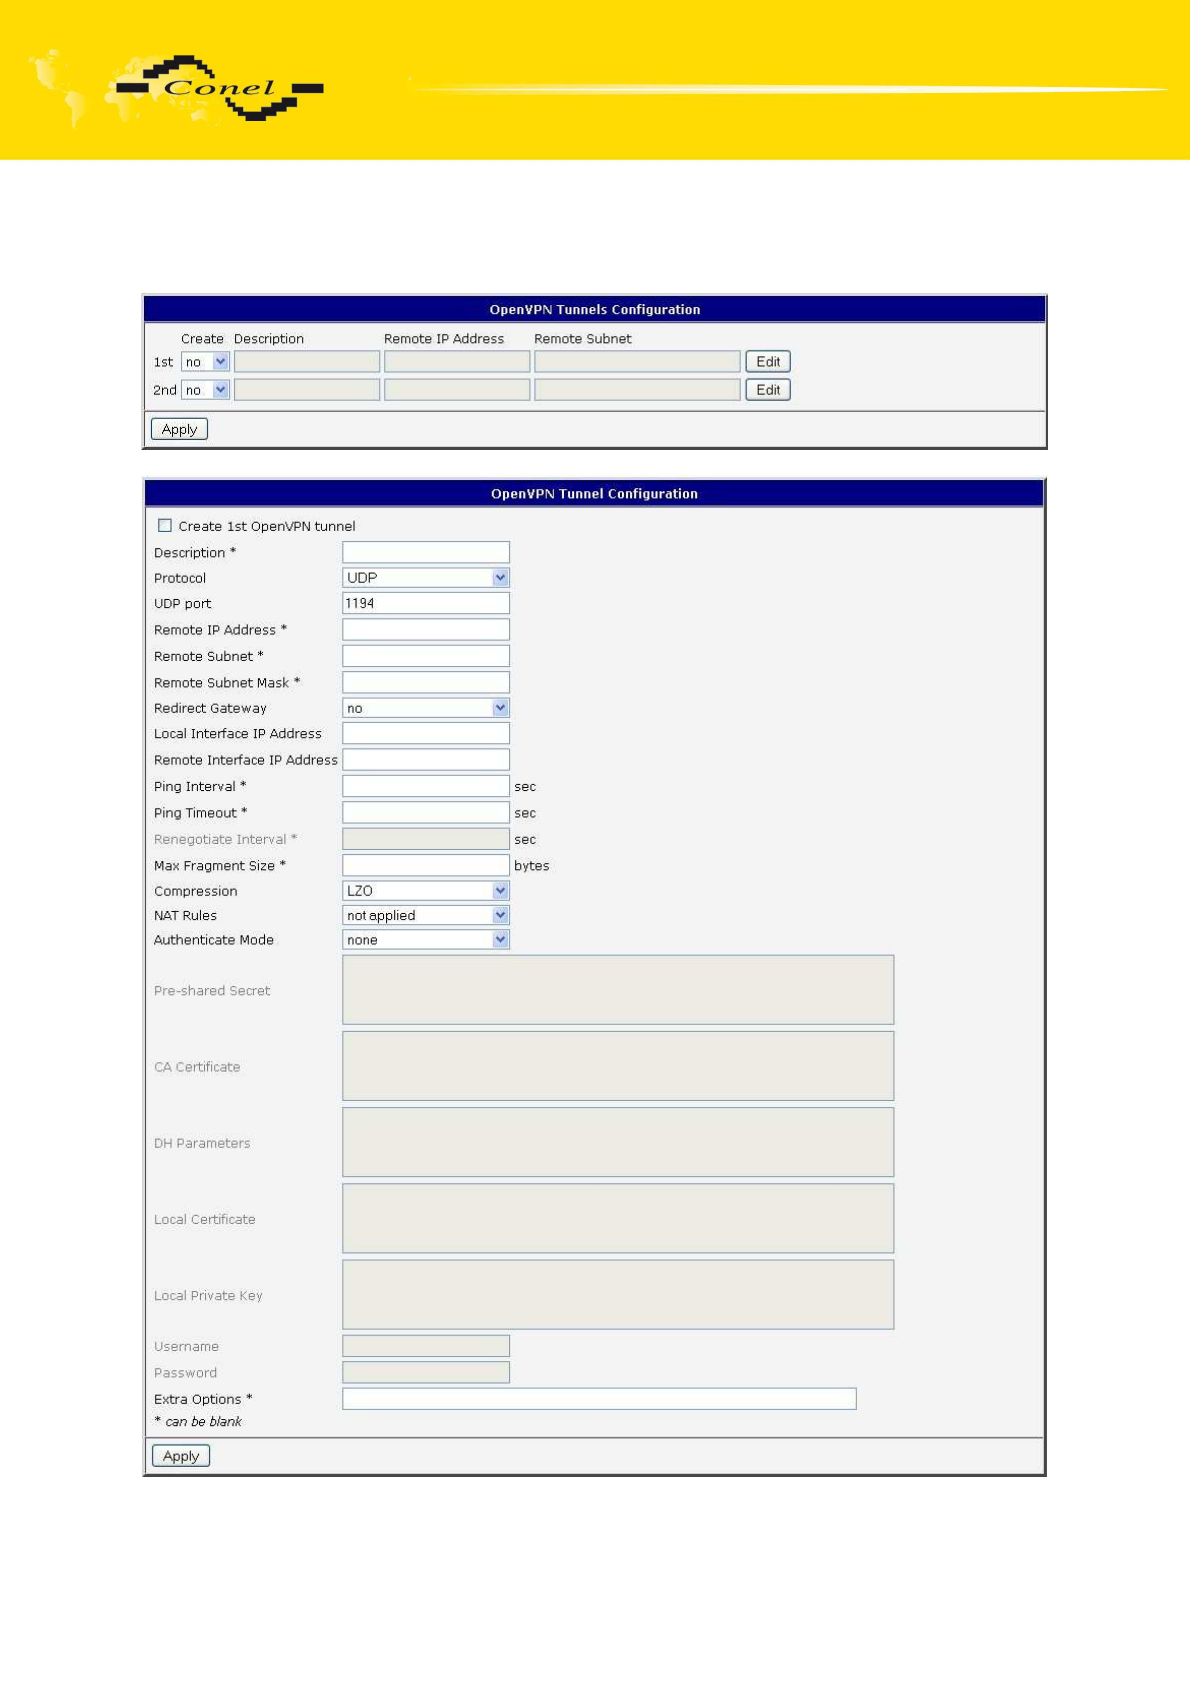Click the 'Redirect Gateway' label
Viewport: 1190px width, 1684px height.
(x=210, y=708)
